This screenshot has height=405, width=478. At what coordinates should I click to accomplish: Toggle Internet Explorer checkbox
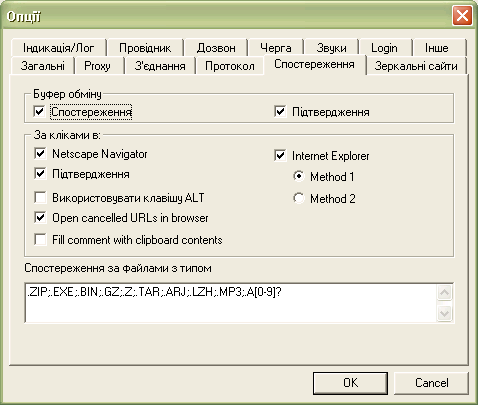coord(280,155)
